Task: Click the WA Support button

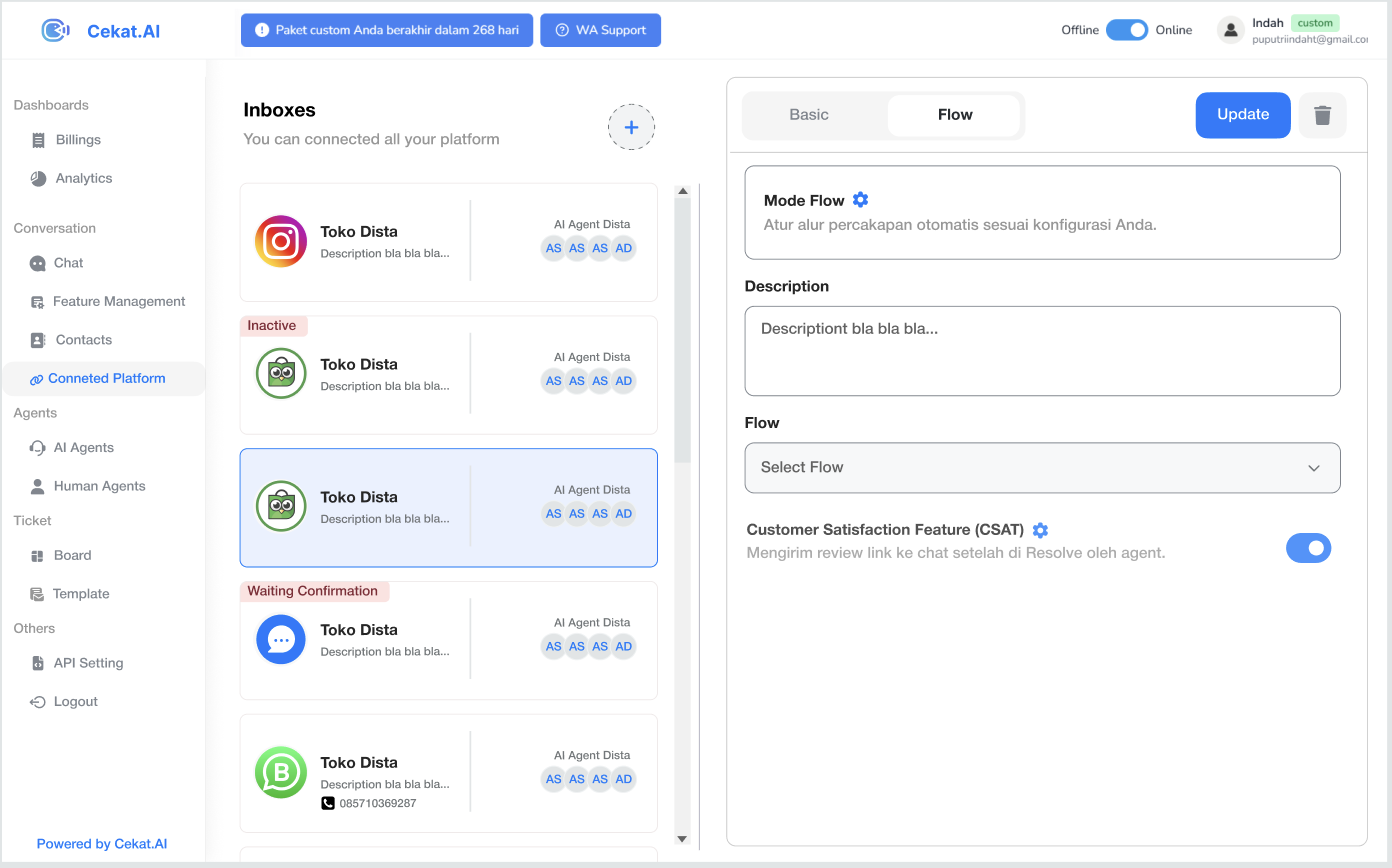Action: pyautogui.click(x=600, y=30)
